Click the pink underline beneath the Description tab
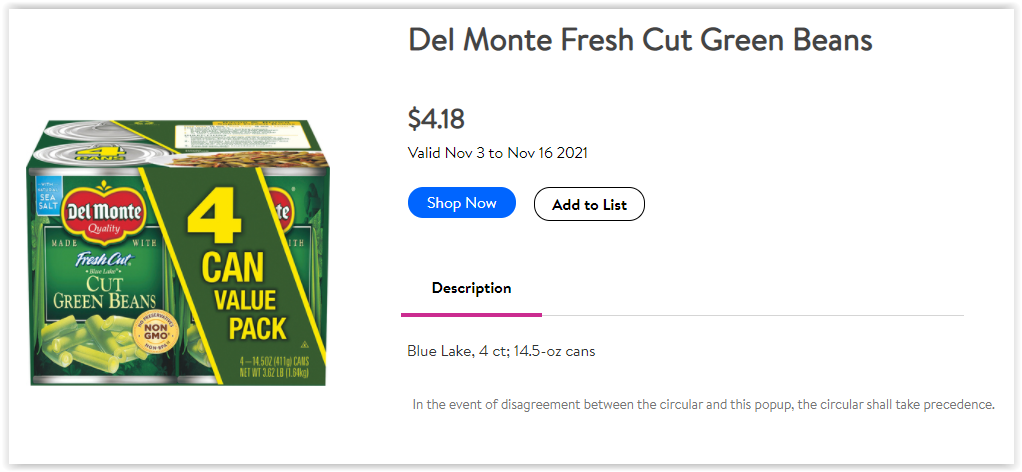Screen dimensions: 1022x472 click(x=471, y=314)
